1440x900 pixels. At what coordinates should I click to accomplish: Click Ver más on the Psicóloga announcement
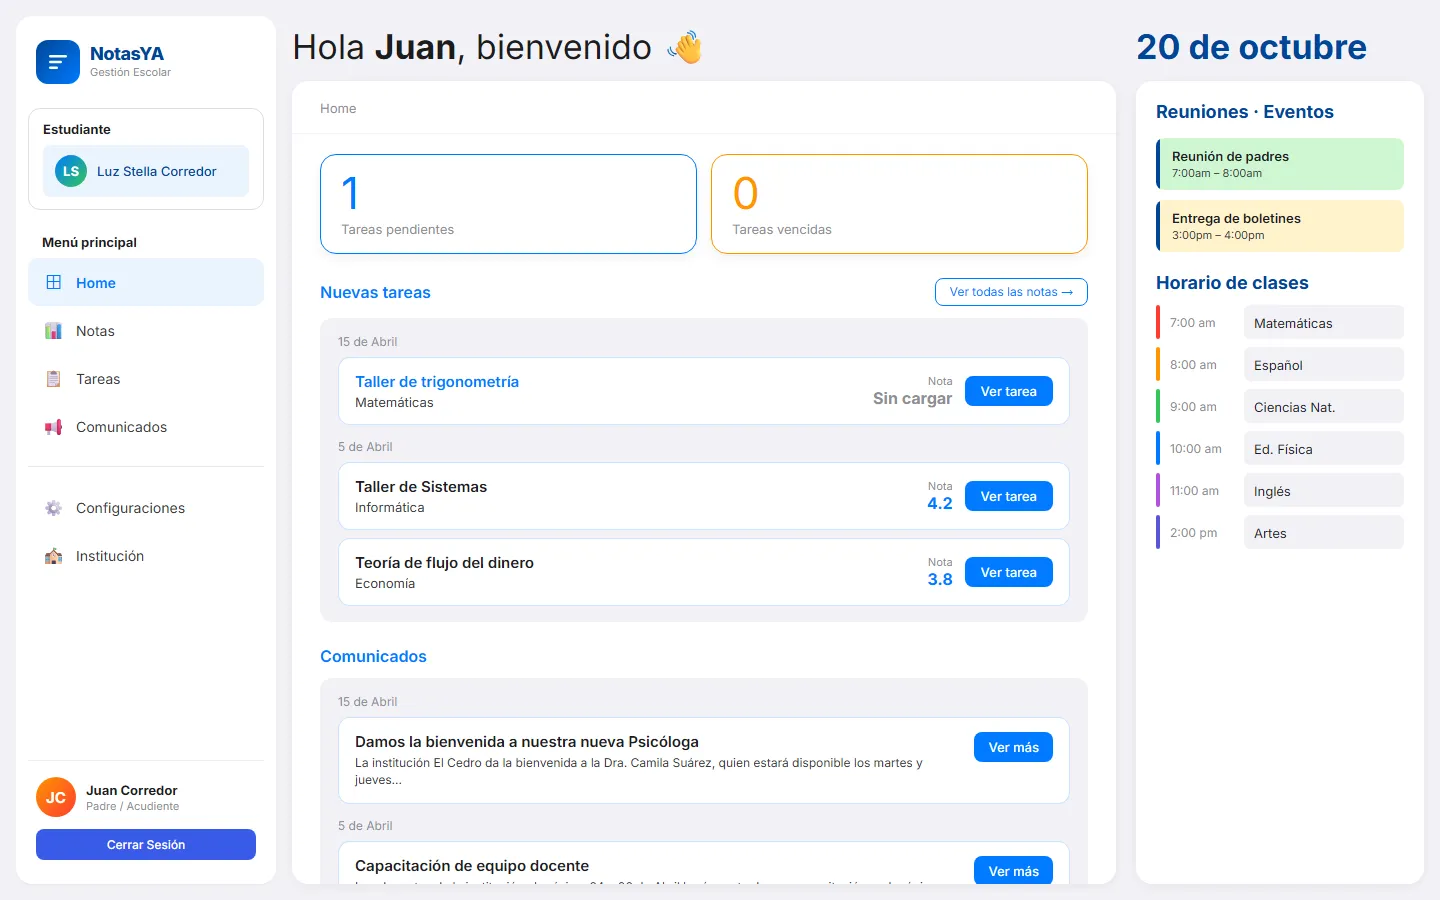1013,747
